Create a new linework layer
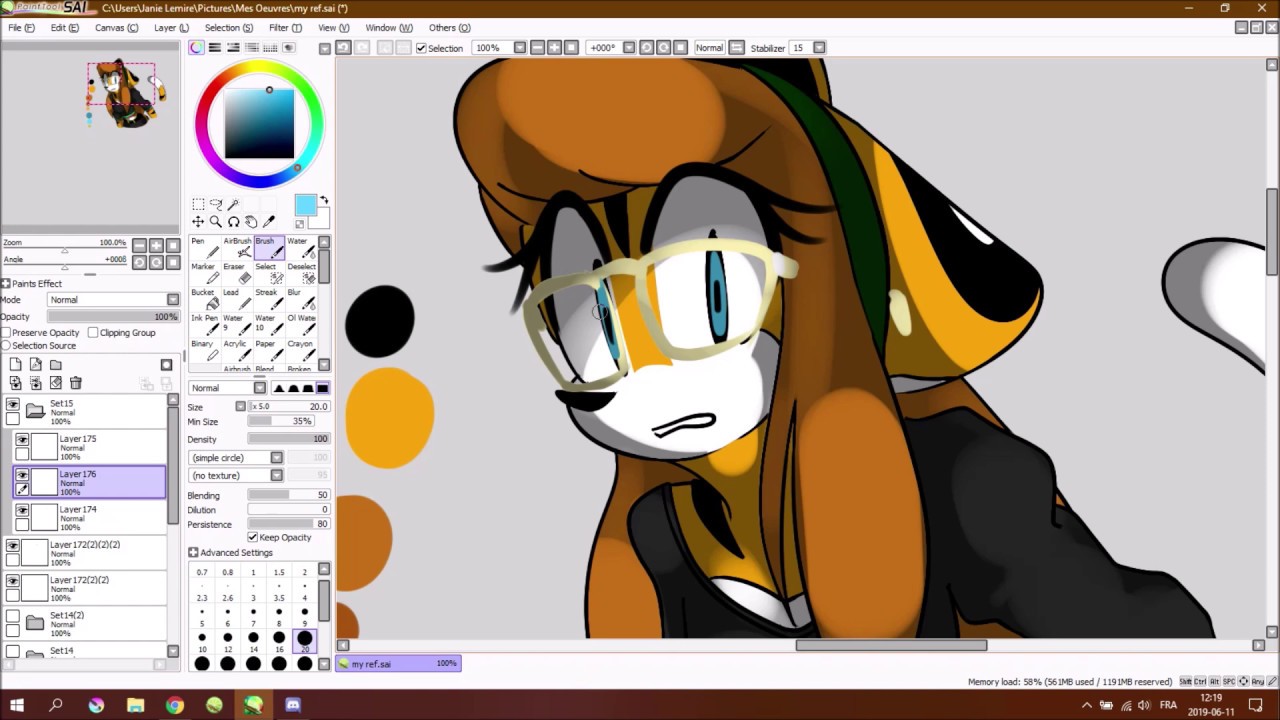Image resolution: width=1280 pixels, height=720 pixels. click(x=36, y=365)
